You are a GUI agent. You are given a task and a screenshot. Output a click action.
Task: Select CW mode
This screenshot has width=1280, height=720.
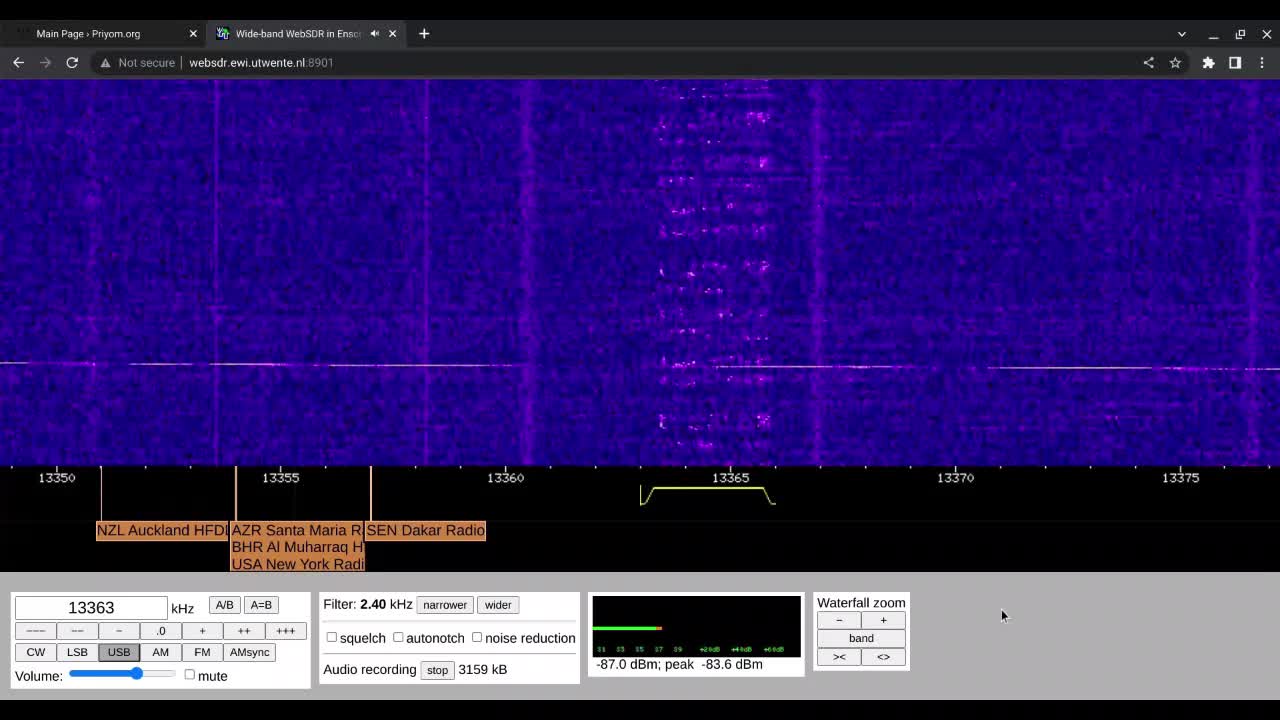click(x=35, y=652)
